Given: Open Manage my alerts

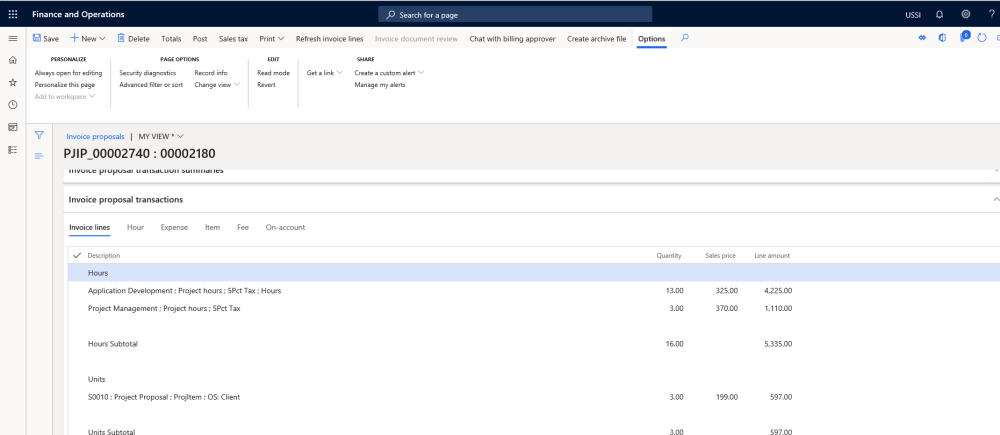Looking at the screenshot, I should tap(379, 84).
